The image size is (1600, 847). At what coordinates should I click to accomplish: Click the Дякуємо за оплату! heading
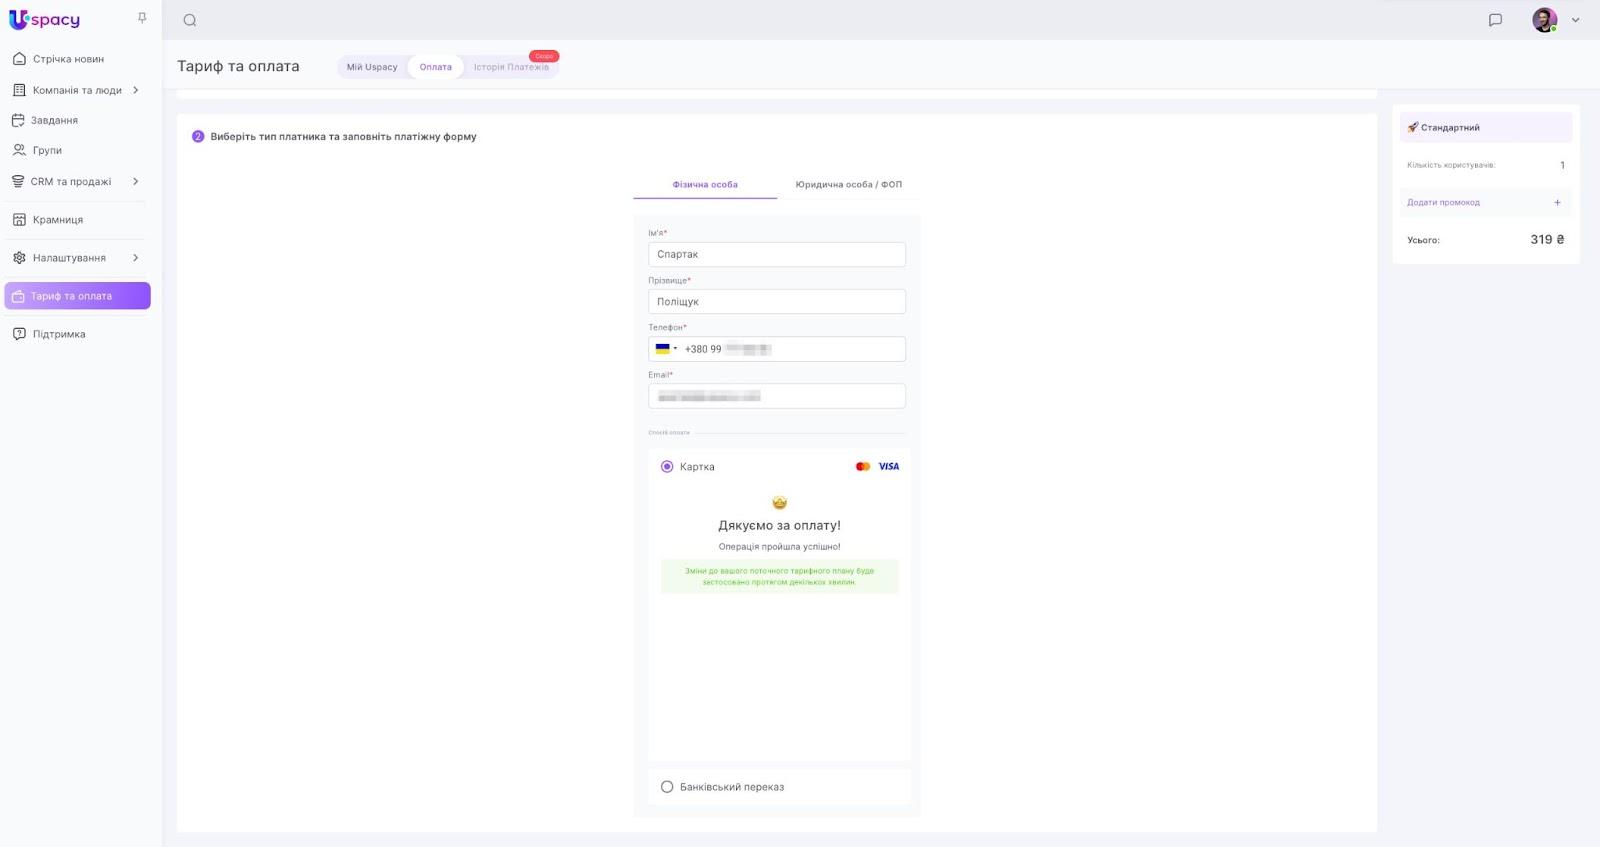[780, 525]
